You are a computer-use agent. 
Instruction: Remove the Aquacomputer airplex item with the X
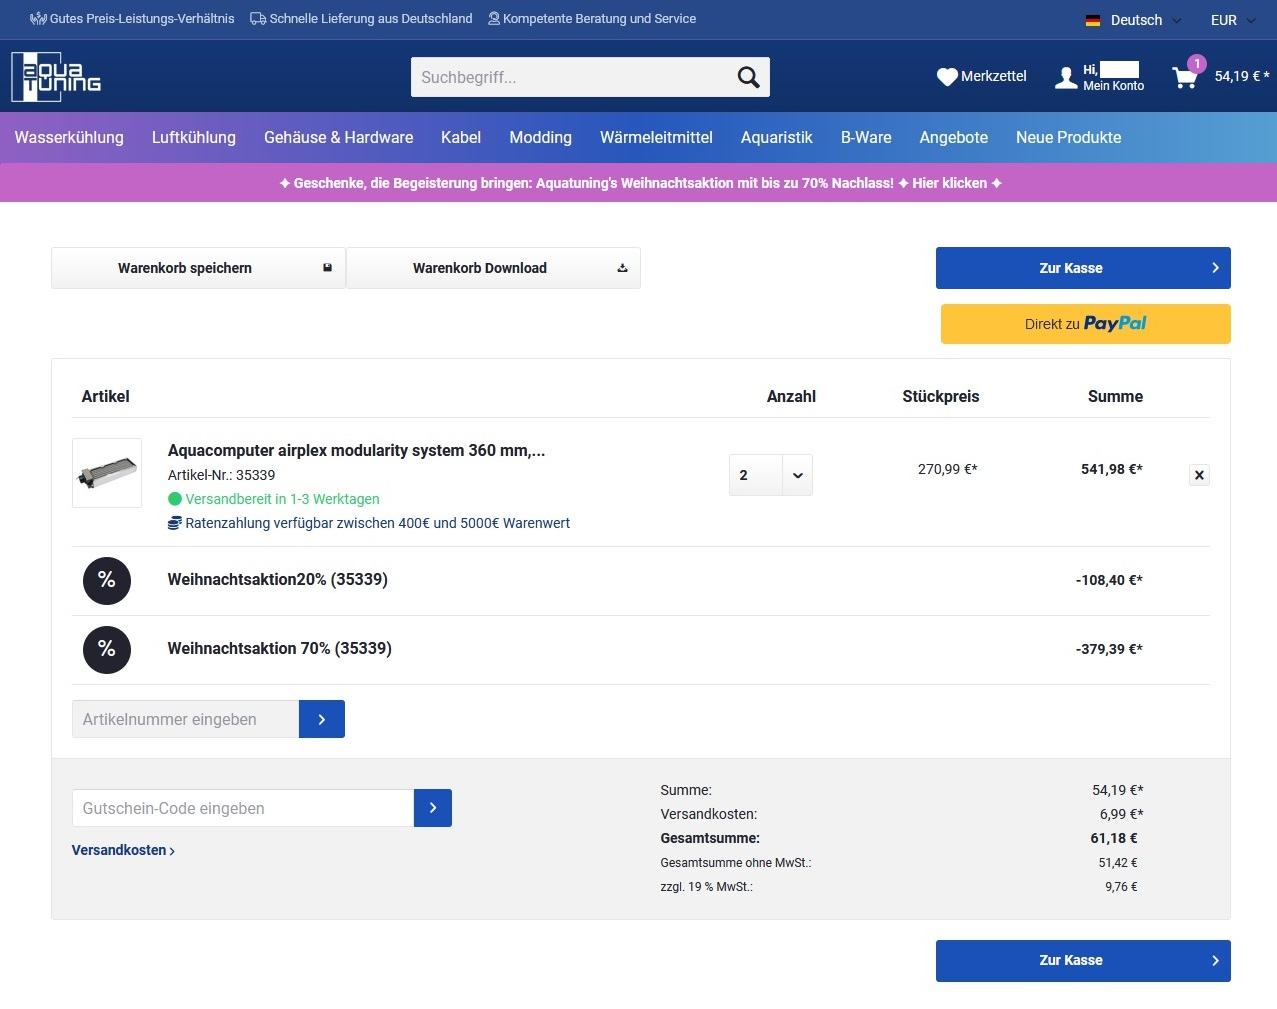coord(1199,475)
